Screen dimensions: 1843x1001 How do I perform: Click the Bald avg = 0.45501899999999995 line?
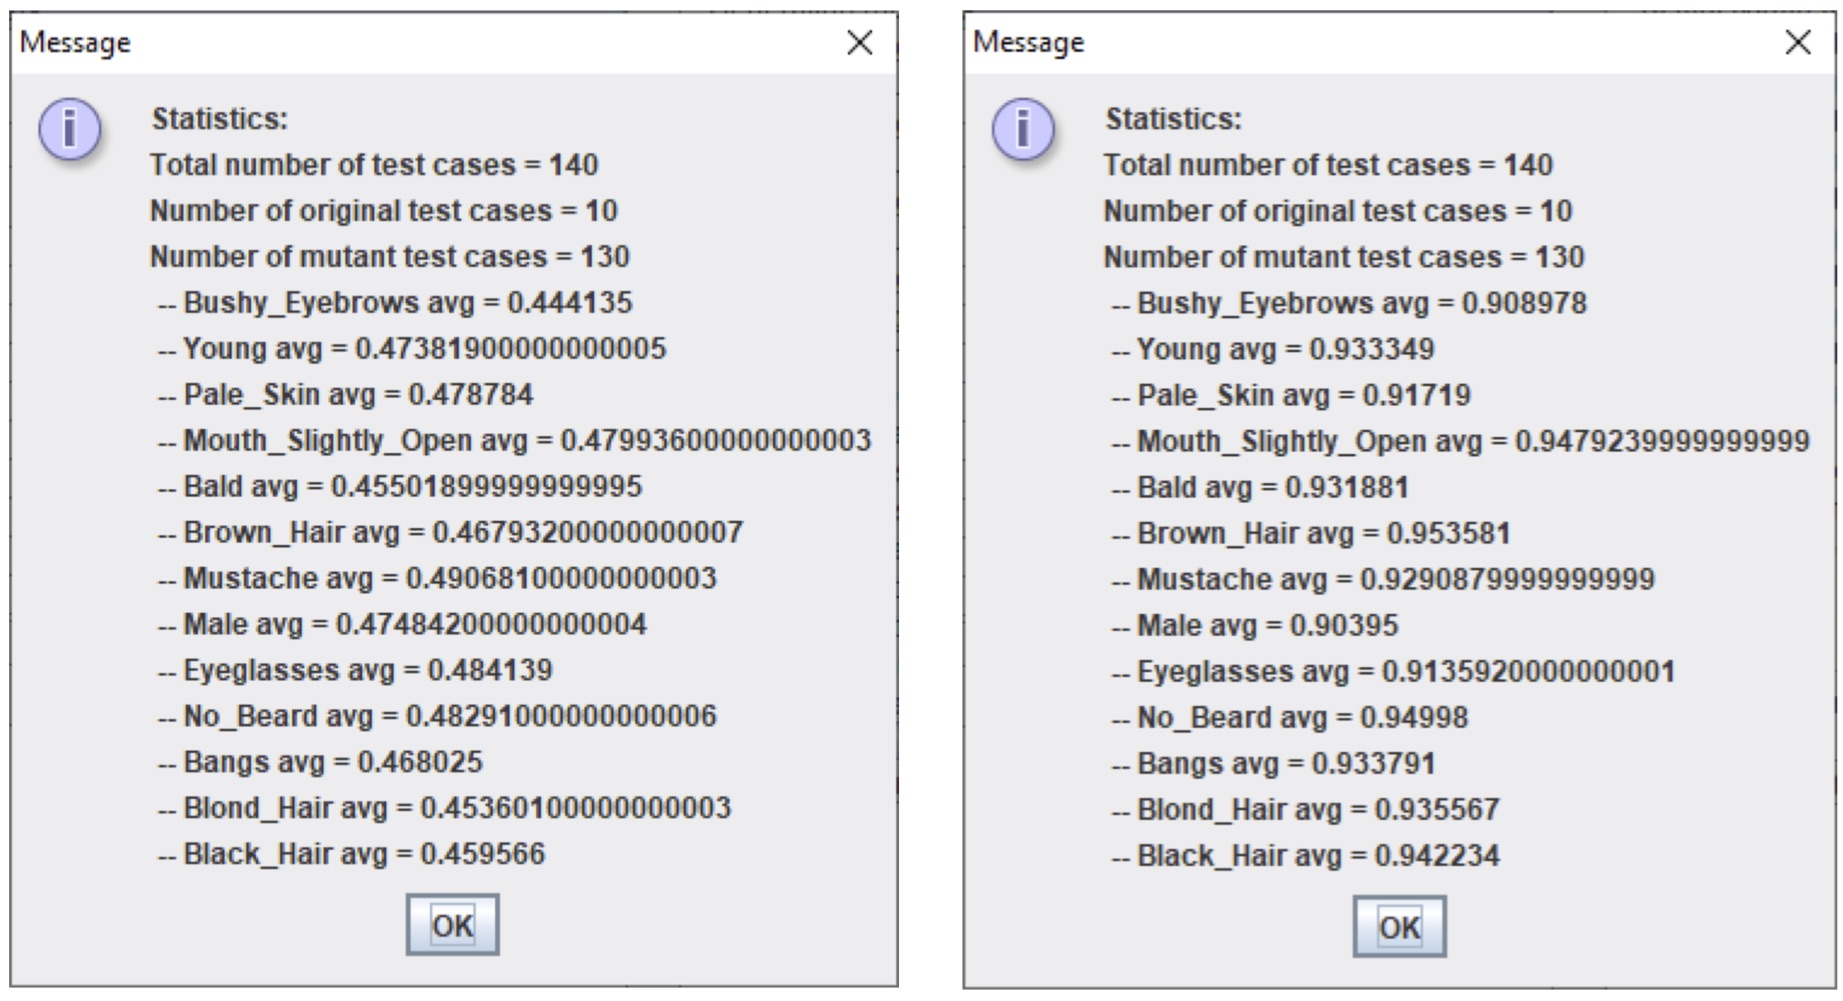[400, 486]
